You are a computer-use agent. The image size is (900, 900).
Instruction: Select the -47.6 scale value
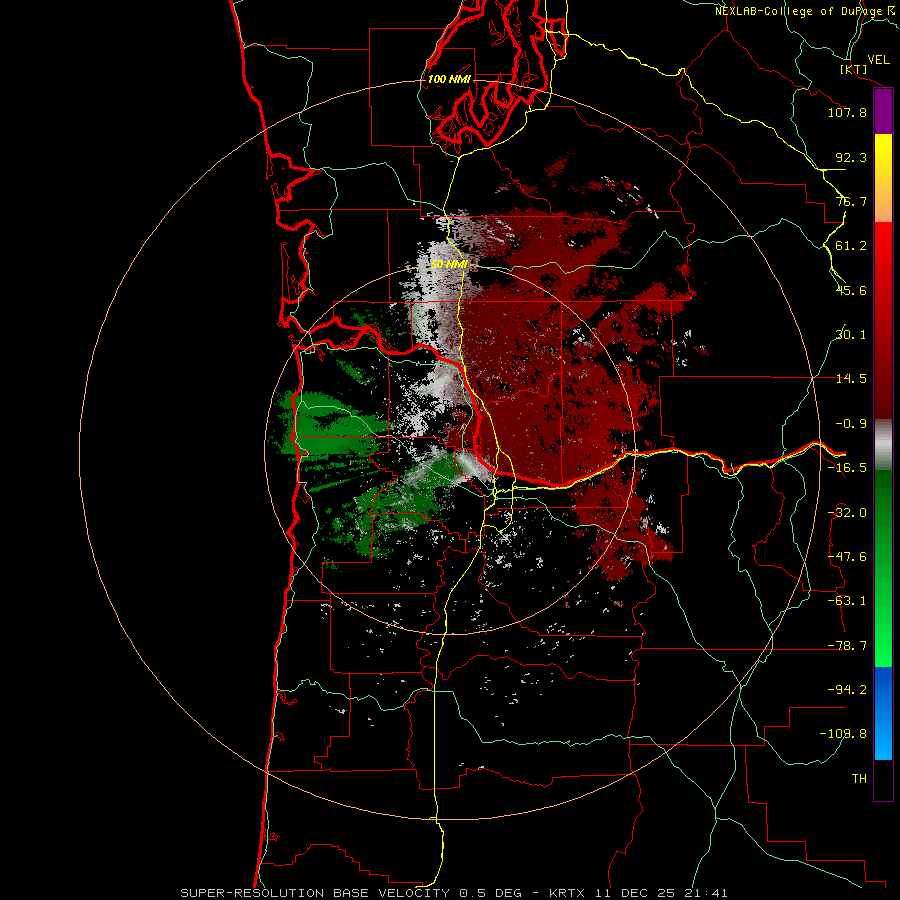click(847, 557)
